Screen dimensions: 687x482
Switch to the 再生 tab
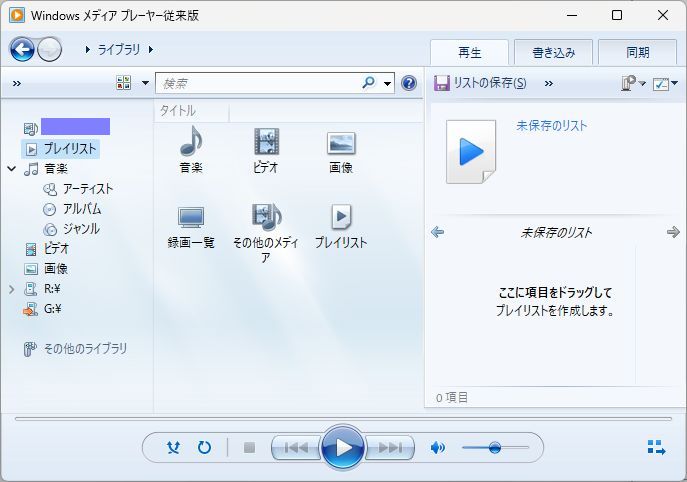tap(469, 53)
